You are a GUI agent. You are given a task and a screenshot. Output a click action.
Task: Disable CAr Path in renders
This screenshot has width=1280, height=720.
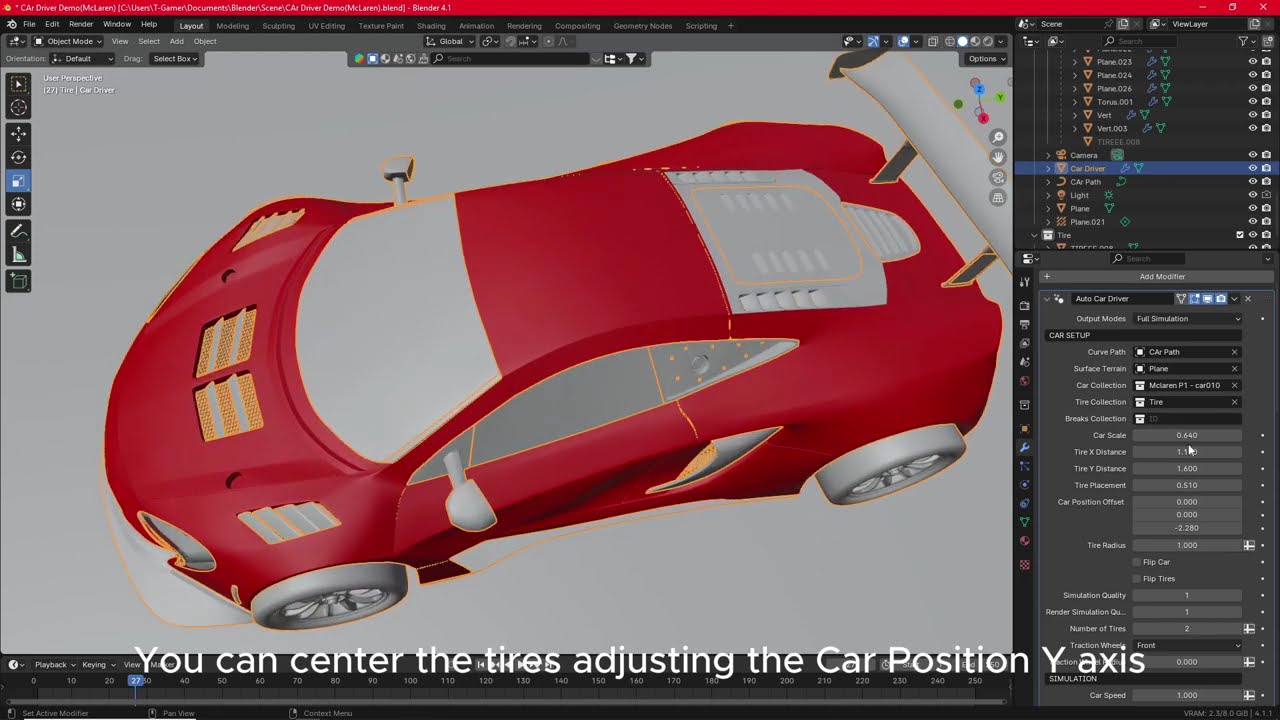(1266, 182)
